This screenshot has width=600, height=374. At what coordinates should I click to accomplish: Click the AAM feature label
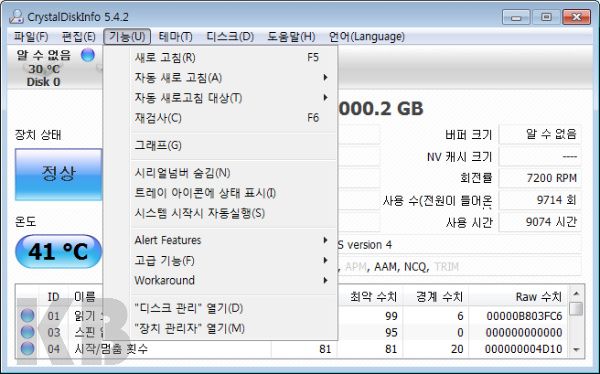[386, 266]
